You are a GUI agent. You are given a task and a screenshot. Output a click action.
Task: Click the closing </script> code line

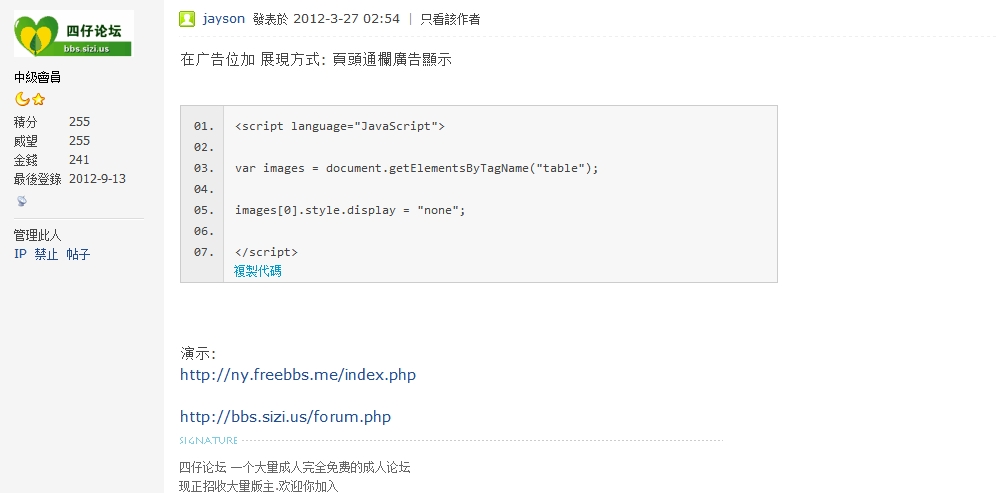(266, 252)
